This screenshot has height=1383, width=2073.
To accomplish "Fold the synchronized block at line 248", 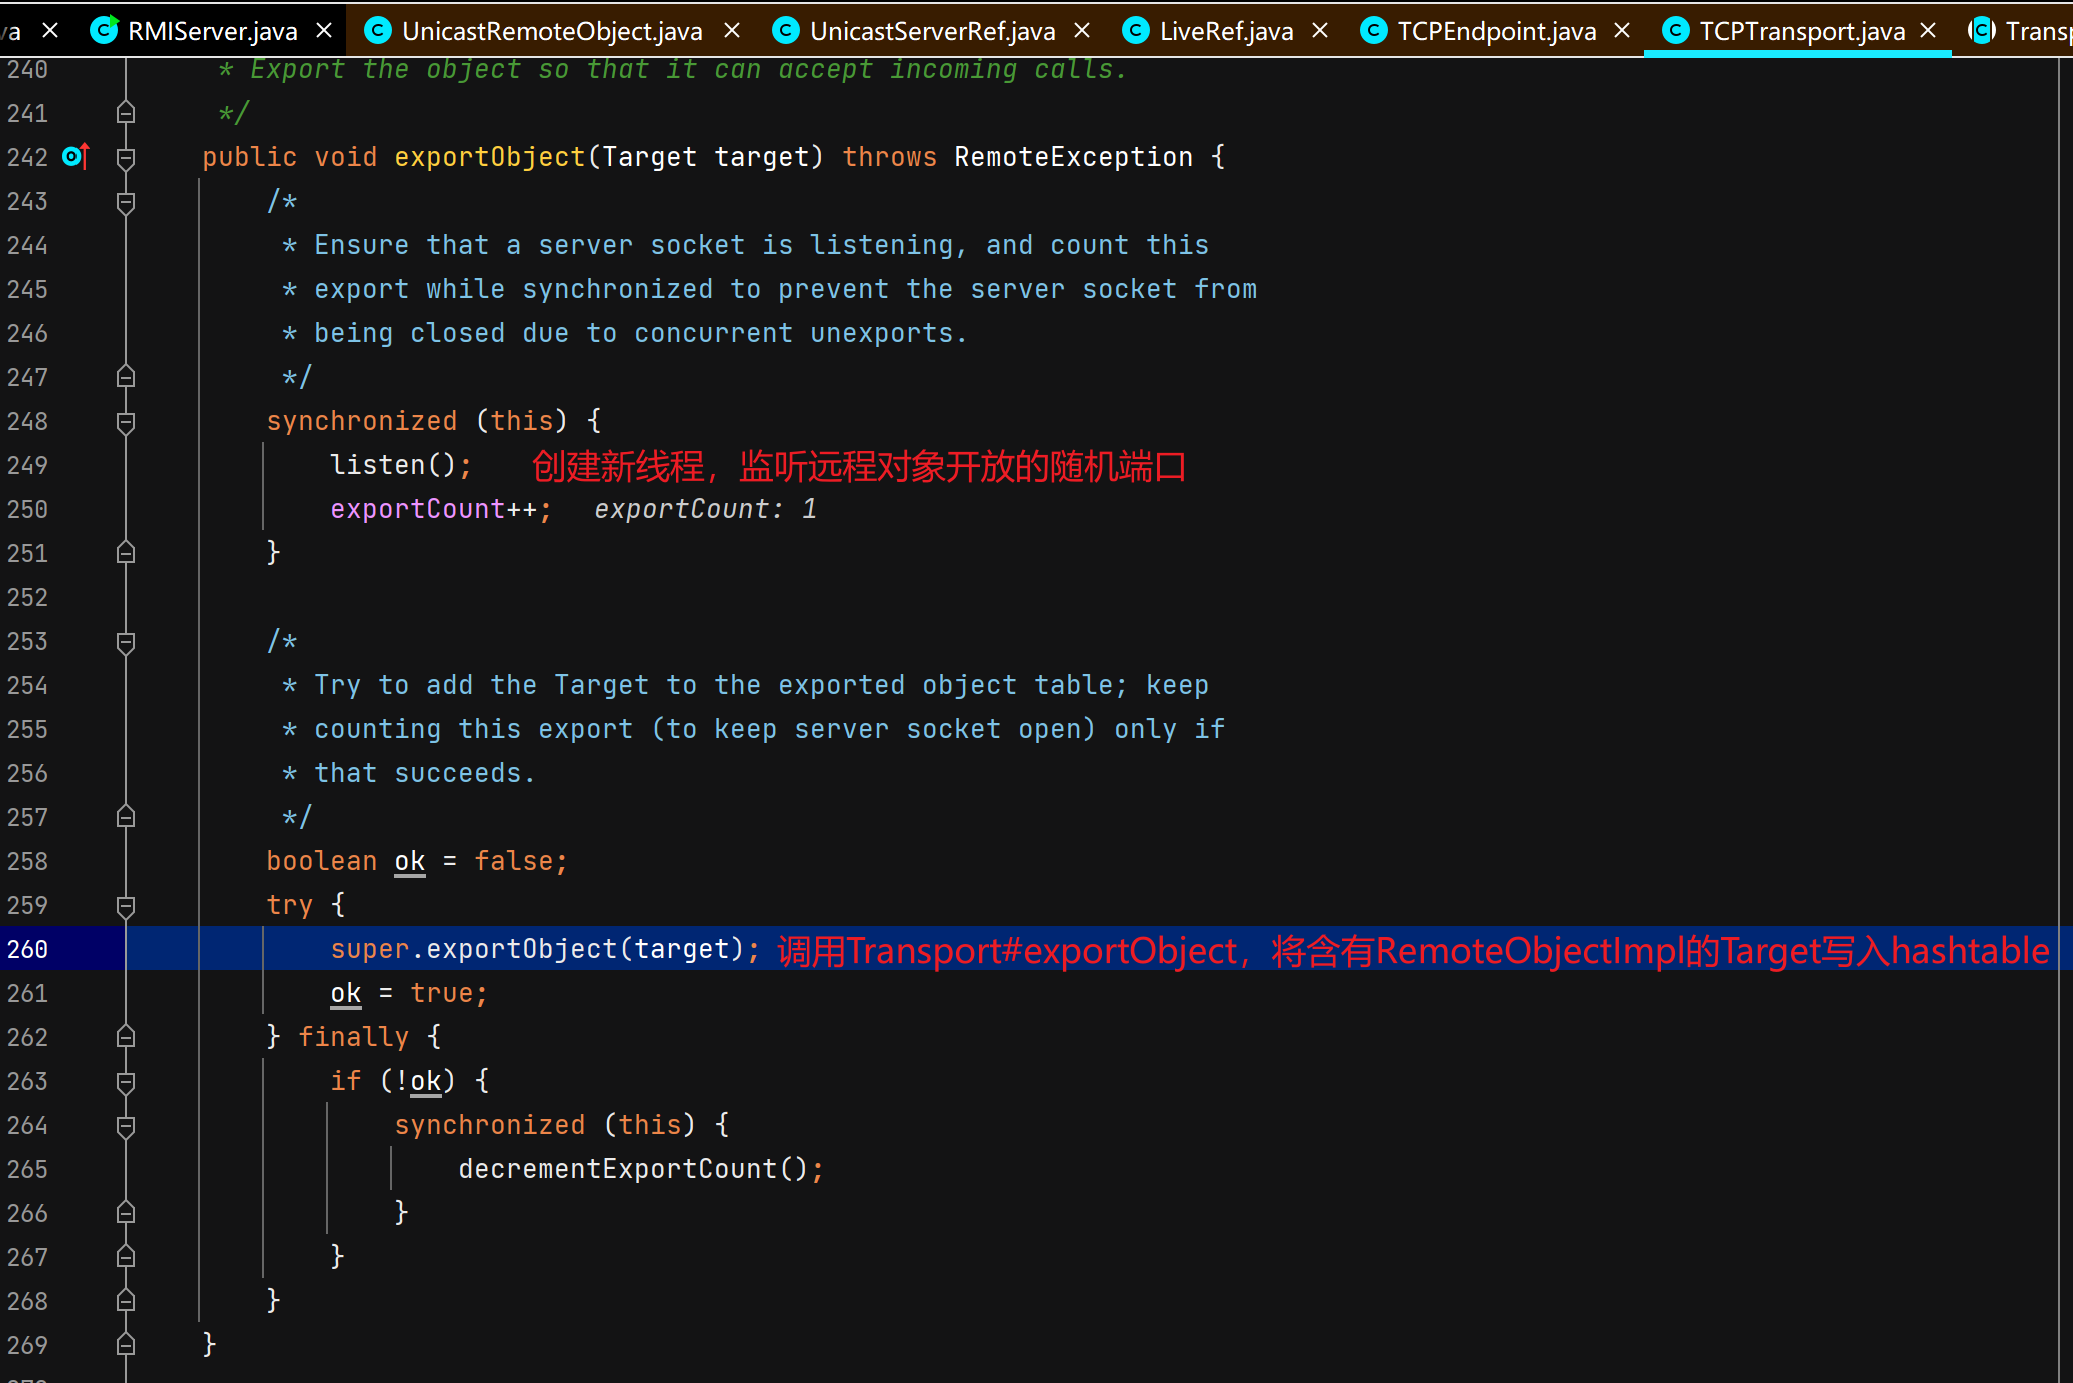I will (x=126, y=421).
